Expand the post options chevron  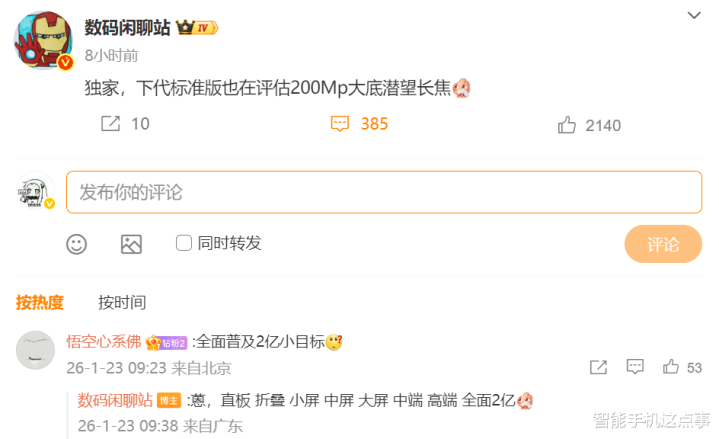(x=694, y=15)
